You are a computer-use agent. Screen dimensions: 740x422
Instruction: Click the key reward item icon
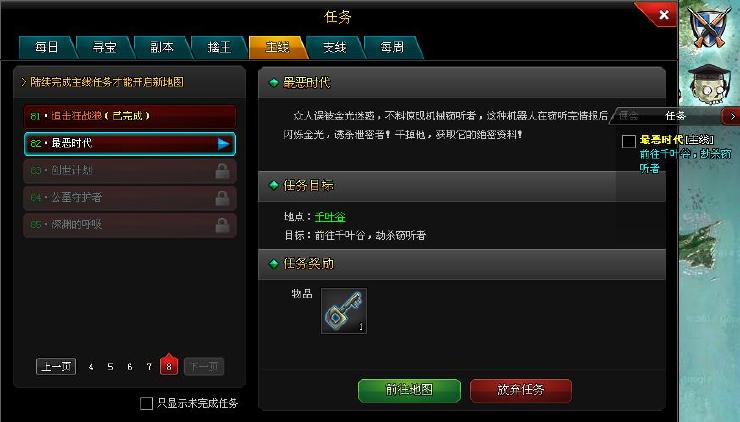pos(344,311)
